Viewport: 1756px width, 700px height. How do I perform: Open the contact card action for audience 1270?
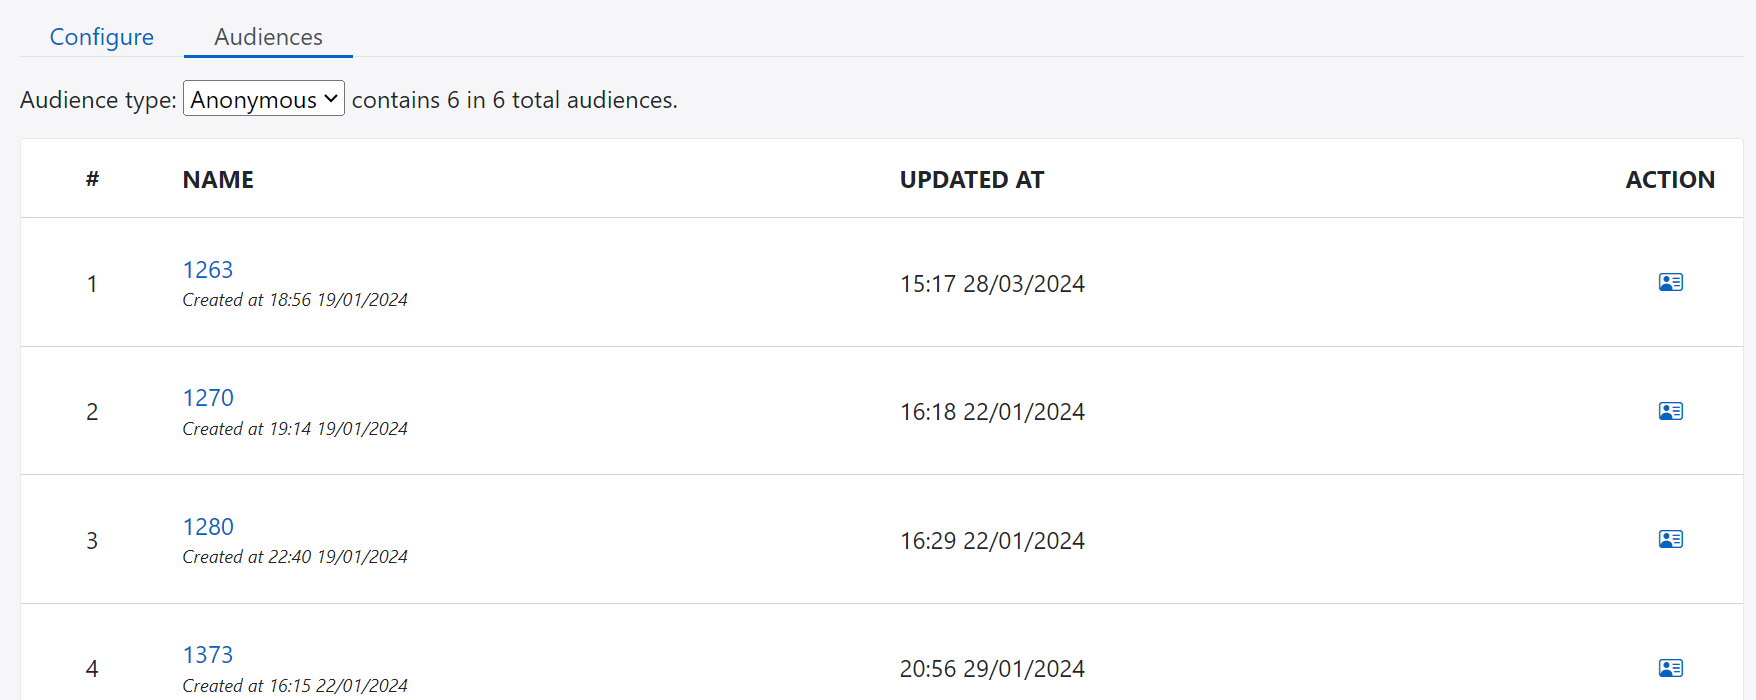pos(1670,410)
